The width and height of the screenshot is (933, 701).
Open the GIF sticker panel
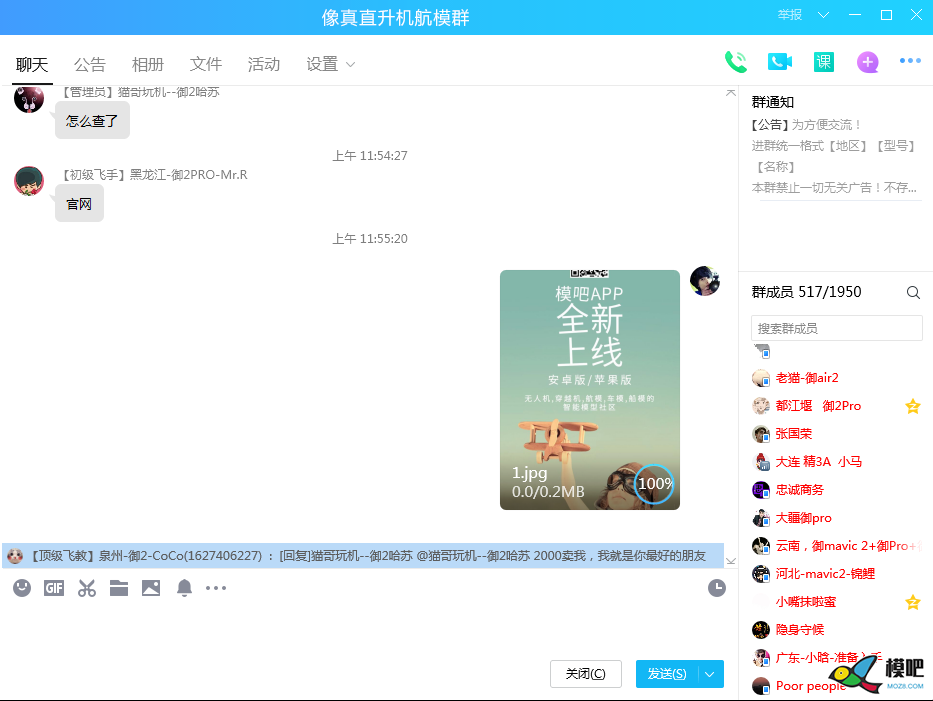(x=54, y=588)
